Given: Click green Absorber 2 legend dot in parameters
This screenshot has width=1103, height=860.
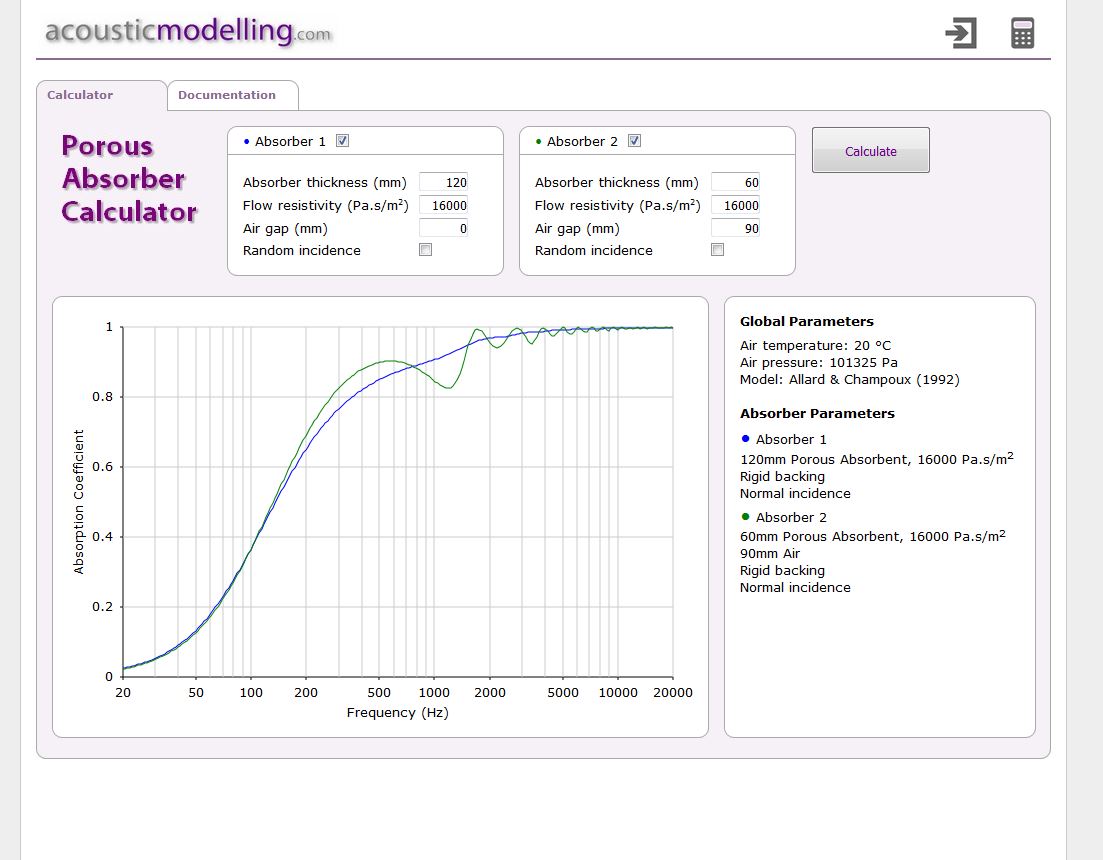Looking at the screenshot, I should [746, 517].
